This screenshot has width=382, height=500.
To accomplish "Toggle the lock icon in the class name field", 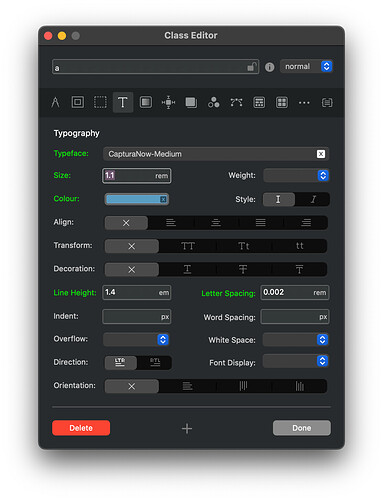I will [x=252, y=67].
